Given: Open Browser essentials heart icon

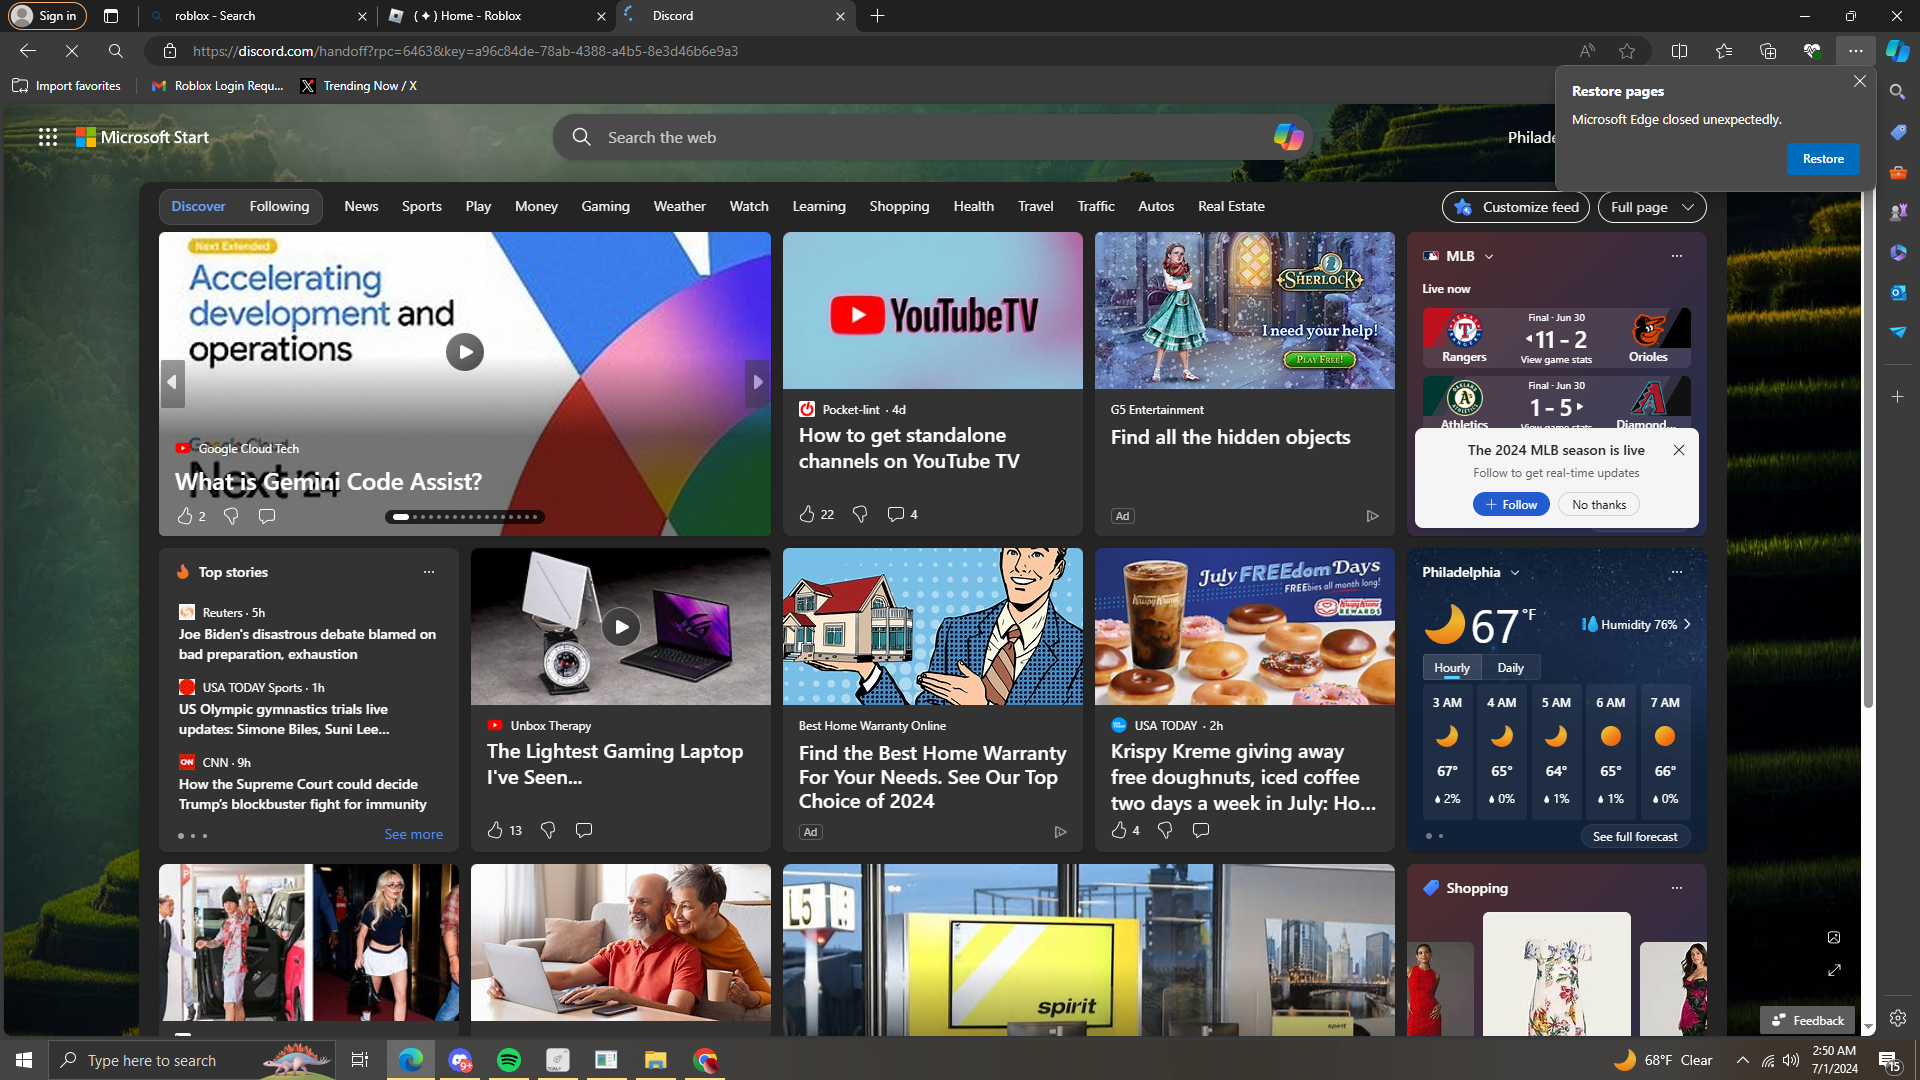Looking at the screenshot, I should coord(1812,51).
